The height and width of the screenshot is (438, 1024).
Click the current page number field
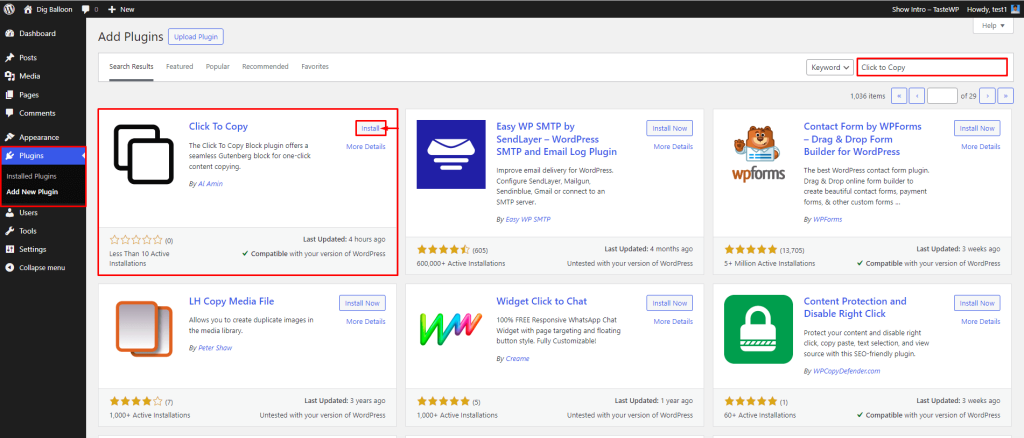click(942, 96)
